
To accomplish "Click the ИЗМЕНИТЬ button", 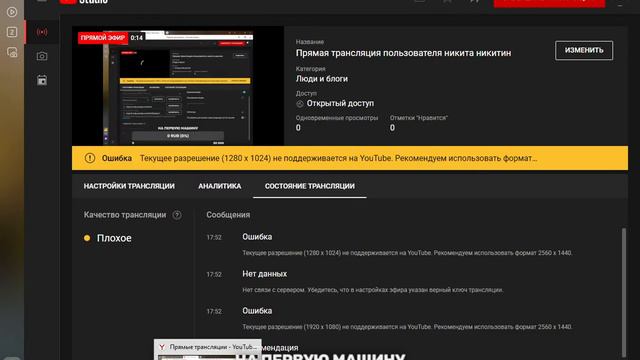I will [x=584, y=50].
